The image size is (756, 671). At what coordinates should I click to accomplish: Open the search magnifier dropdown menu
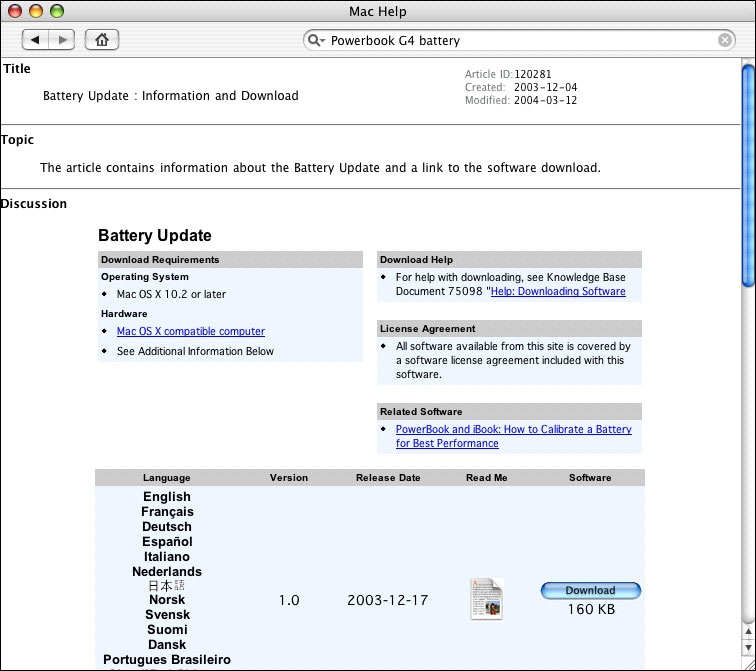[316, 40]
